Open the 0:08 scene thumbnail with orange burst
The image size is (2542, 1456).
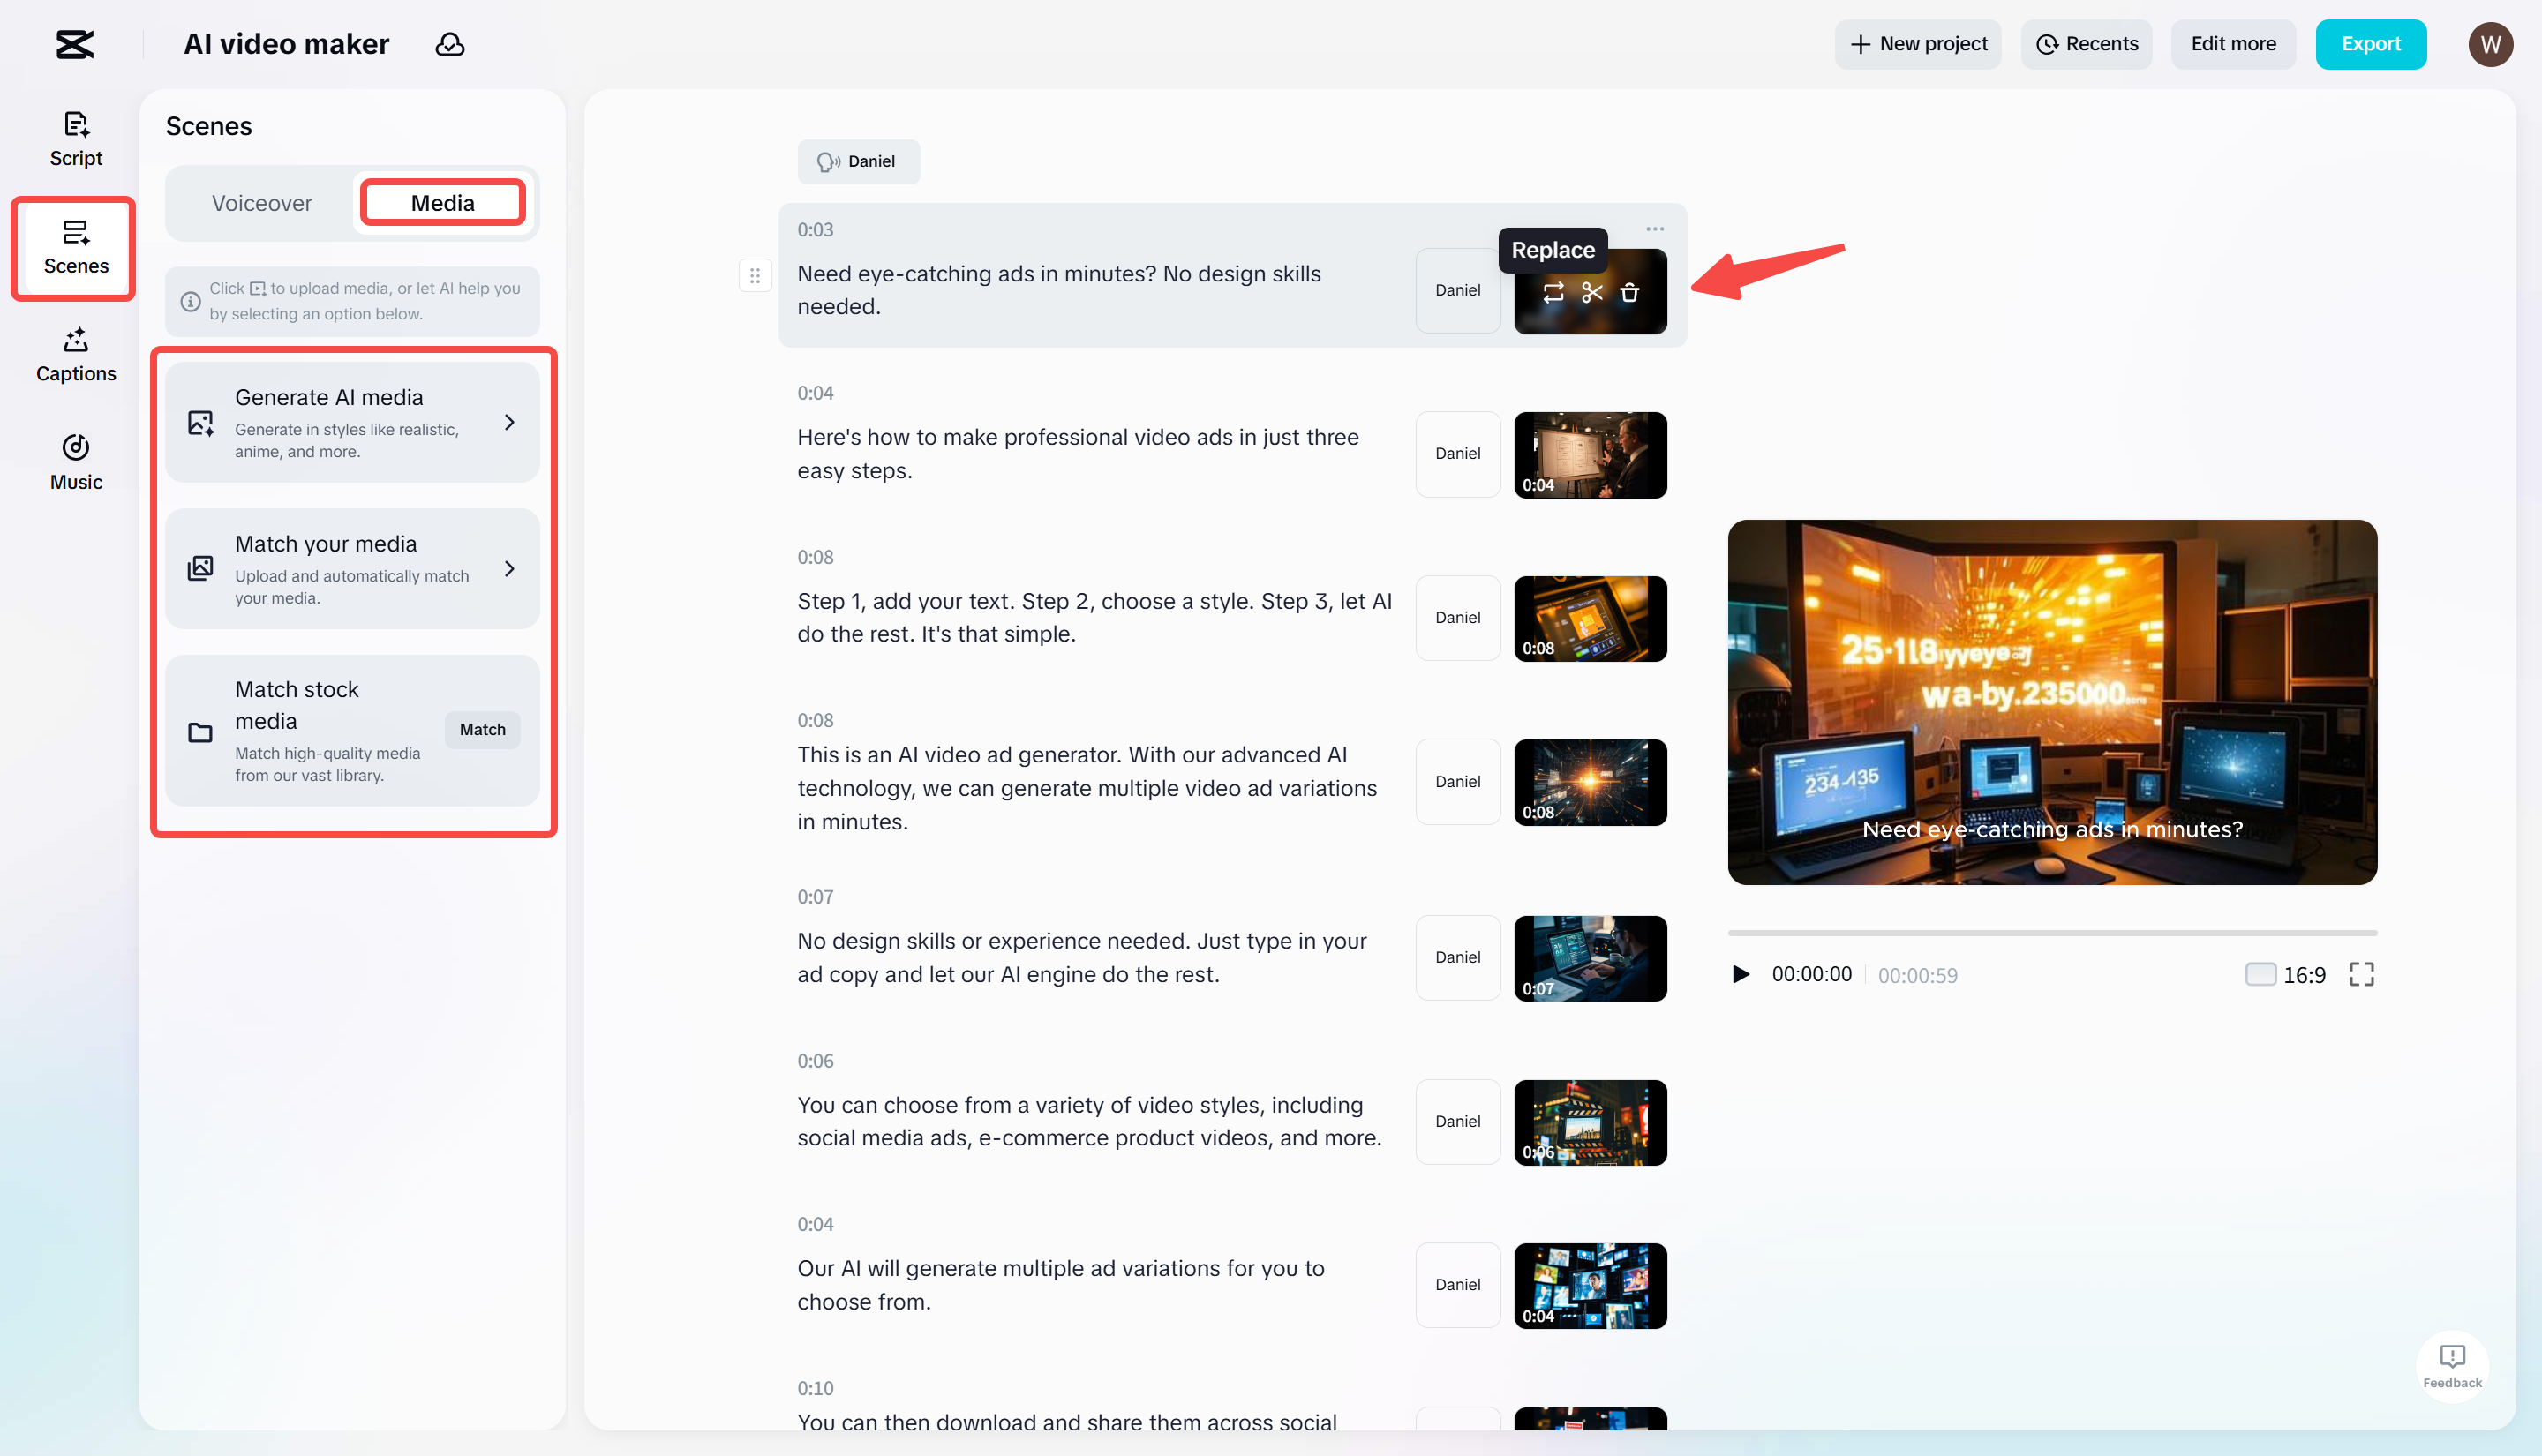1591,782
